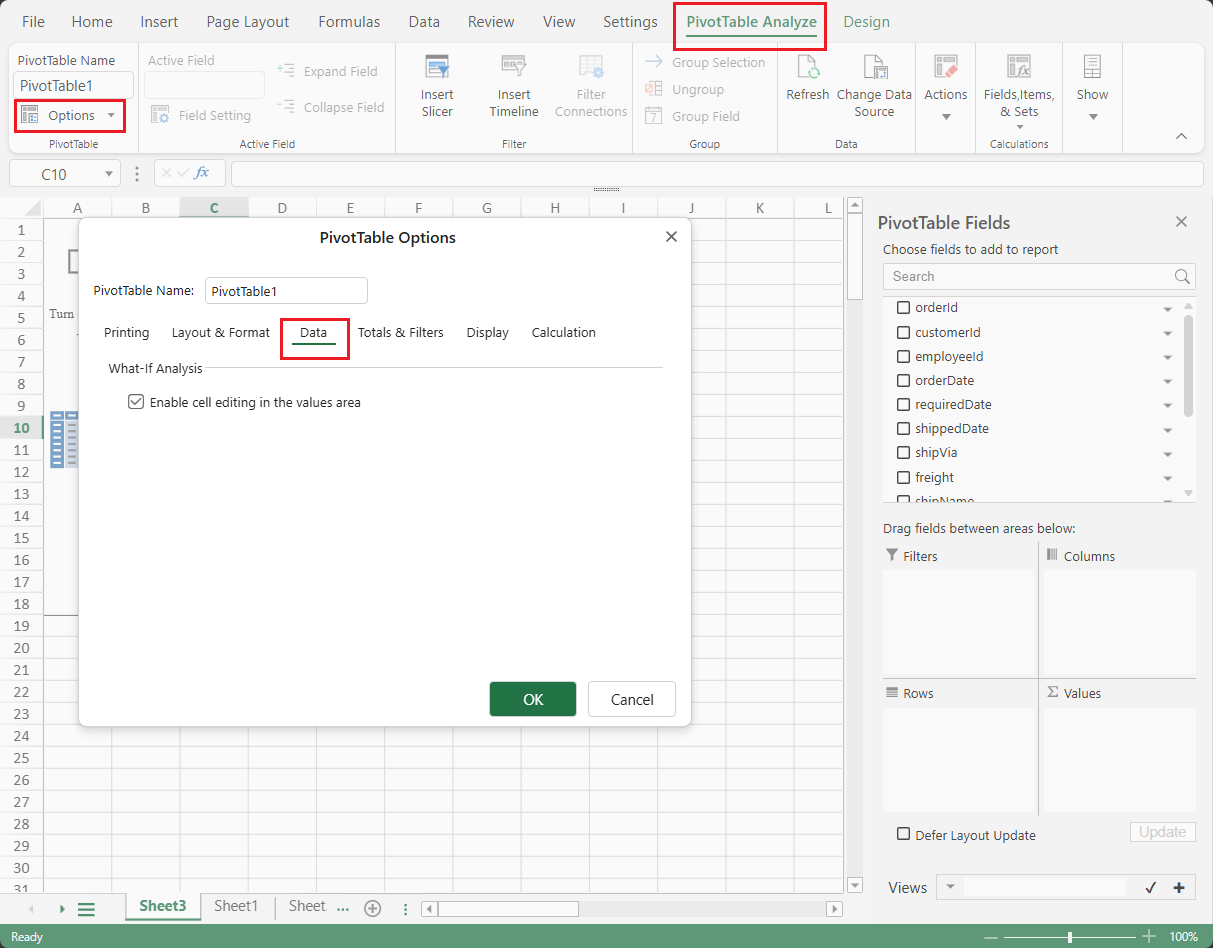Image resolution: width=1213 pixels, height=948 pixels.
Task: Open the File menu
Action: click(x=33, y=22)
